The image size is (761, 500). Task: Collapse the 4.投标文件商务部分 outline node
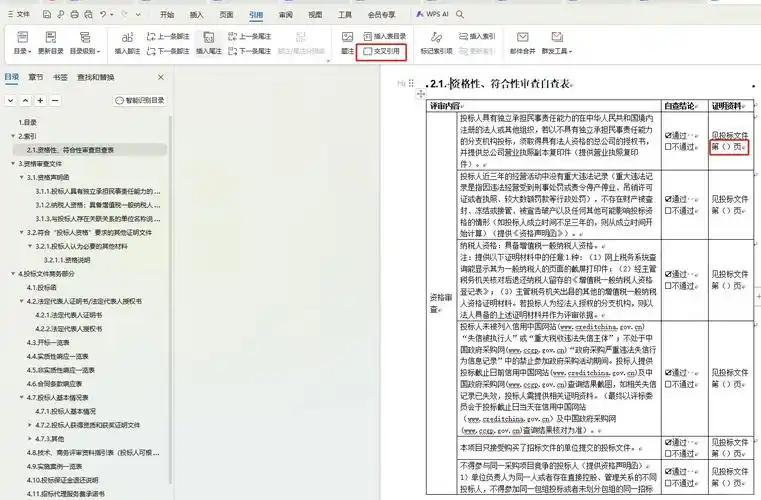(x=13, y=274)
